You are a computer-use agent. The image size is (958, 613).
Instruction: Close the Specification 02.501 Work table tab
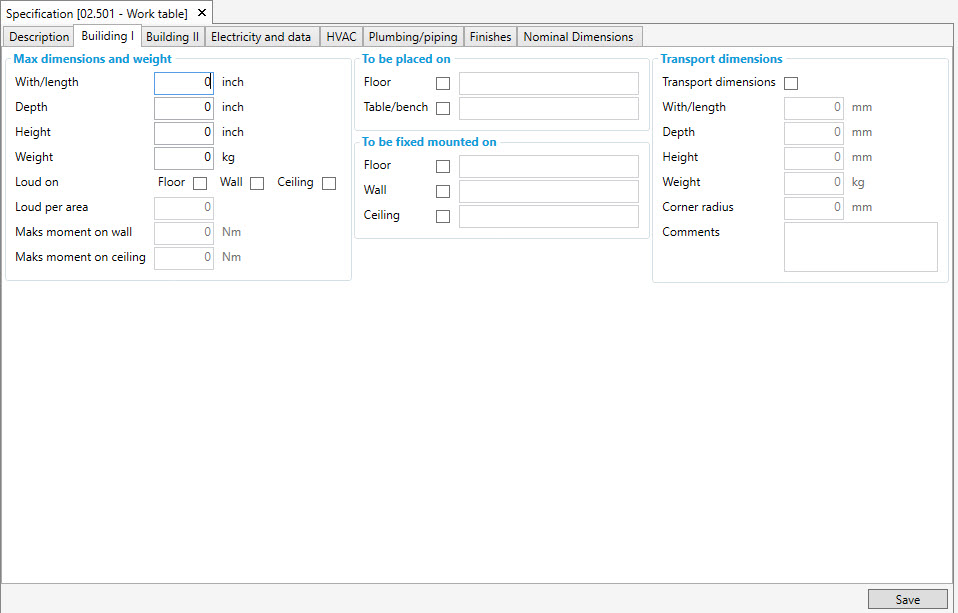pos(201,13)
